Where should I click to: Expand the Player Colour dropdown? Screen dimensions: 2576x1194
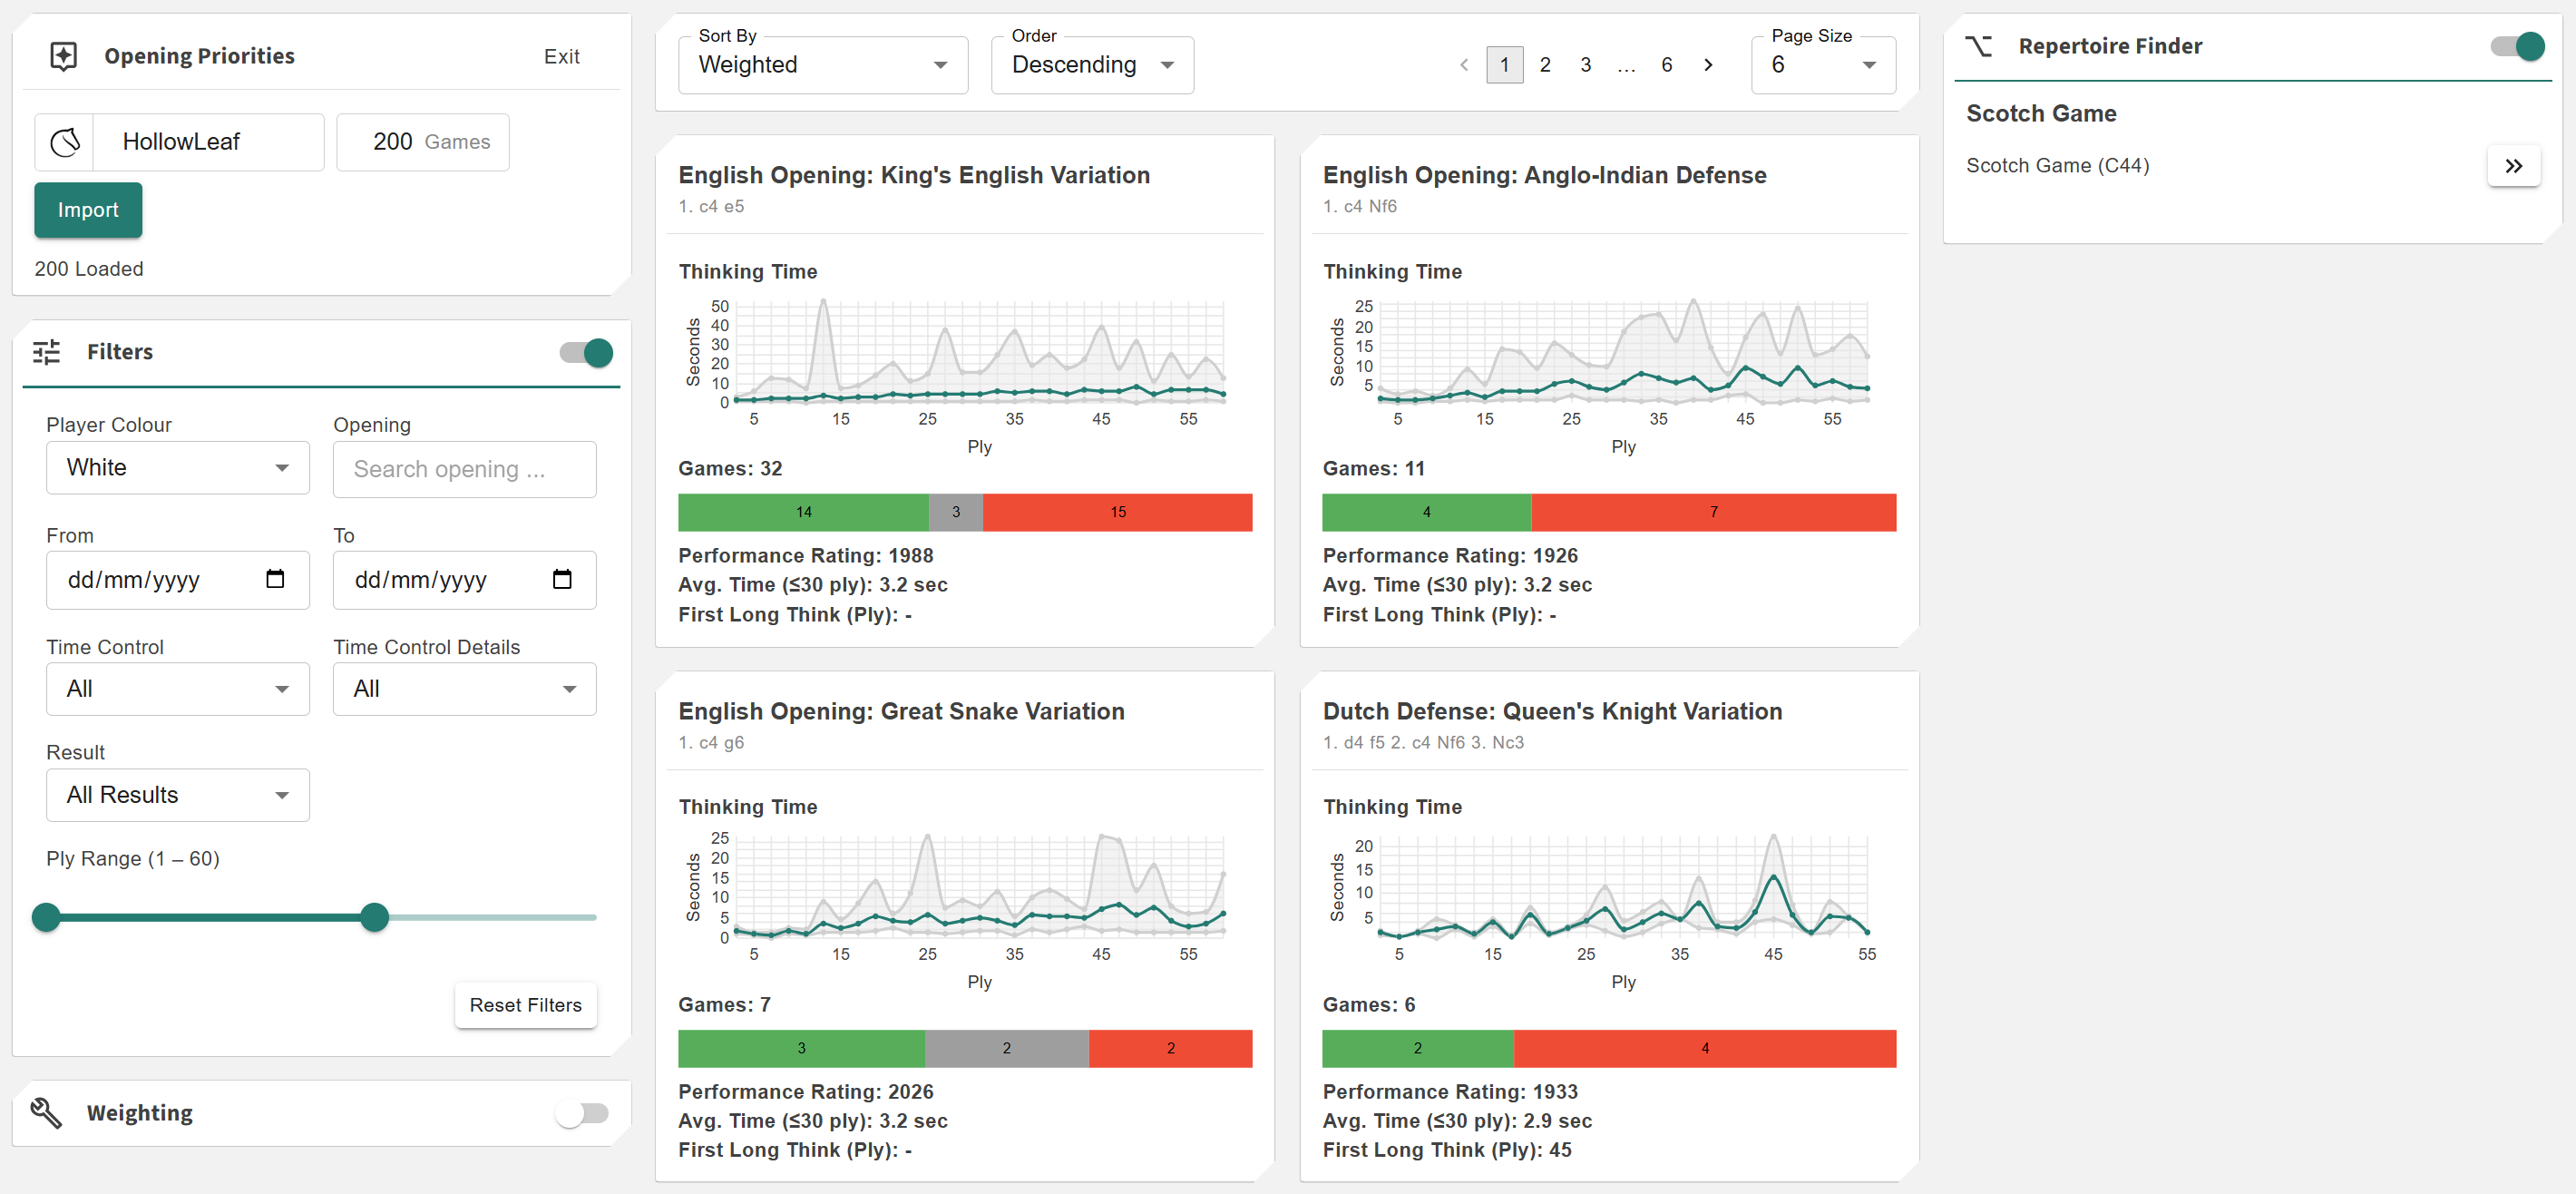pos(177,468)
